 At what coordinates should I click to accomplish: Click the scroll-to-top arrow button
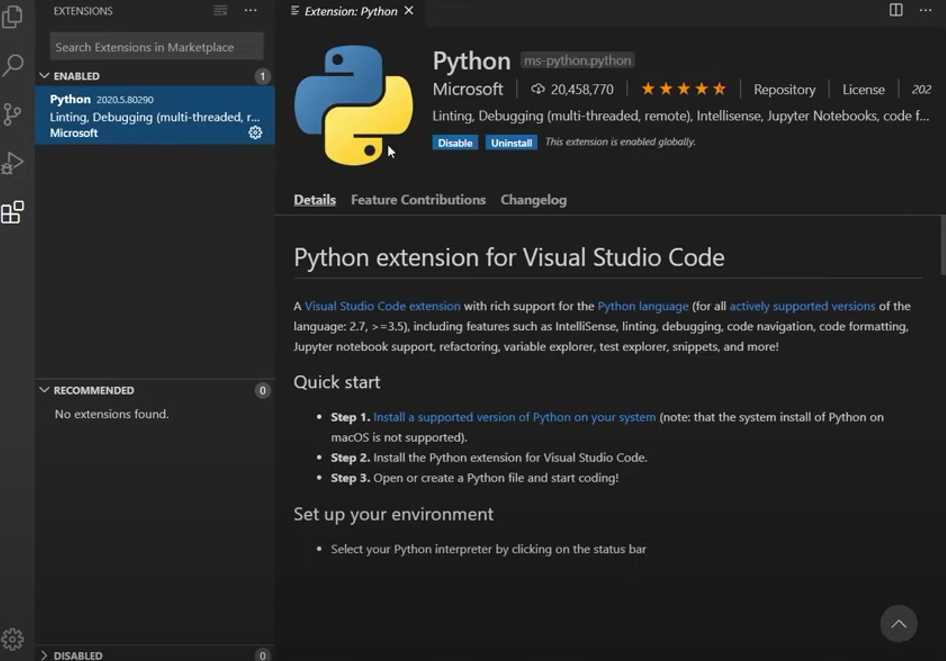pyautogui.click(x=898, y=624)
